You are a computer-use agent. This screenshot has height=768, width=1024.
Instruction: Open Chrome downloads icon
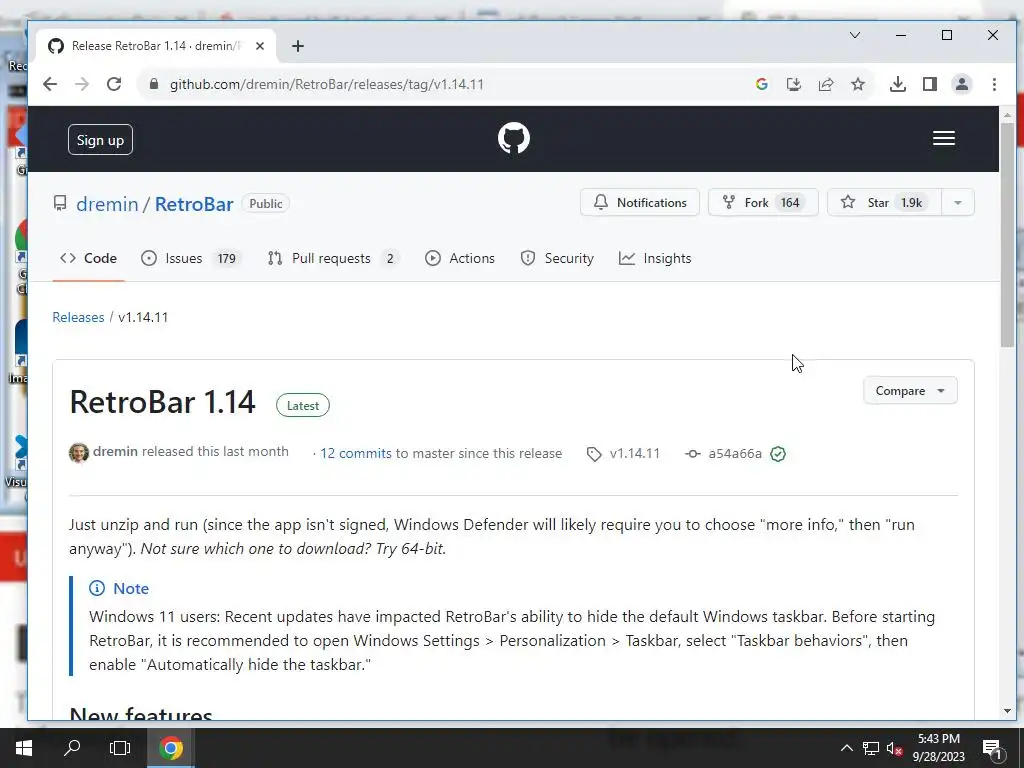(898, 84)
